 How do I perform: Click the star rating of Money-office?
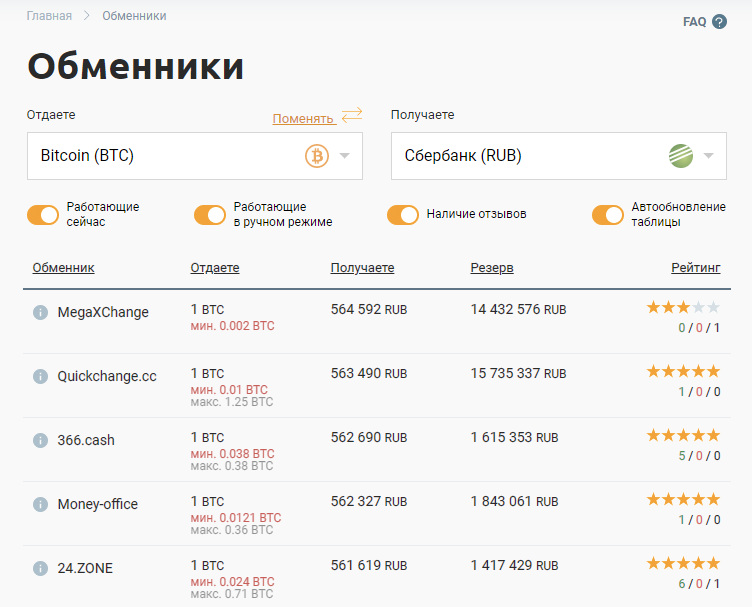pyautogui.click(x=683, y=499)
